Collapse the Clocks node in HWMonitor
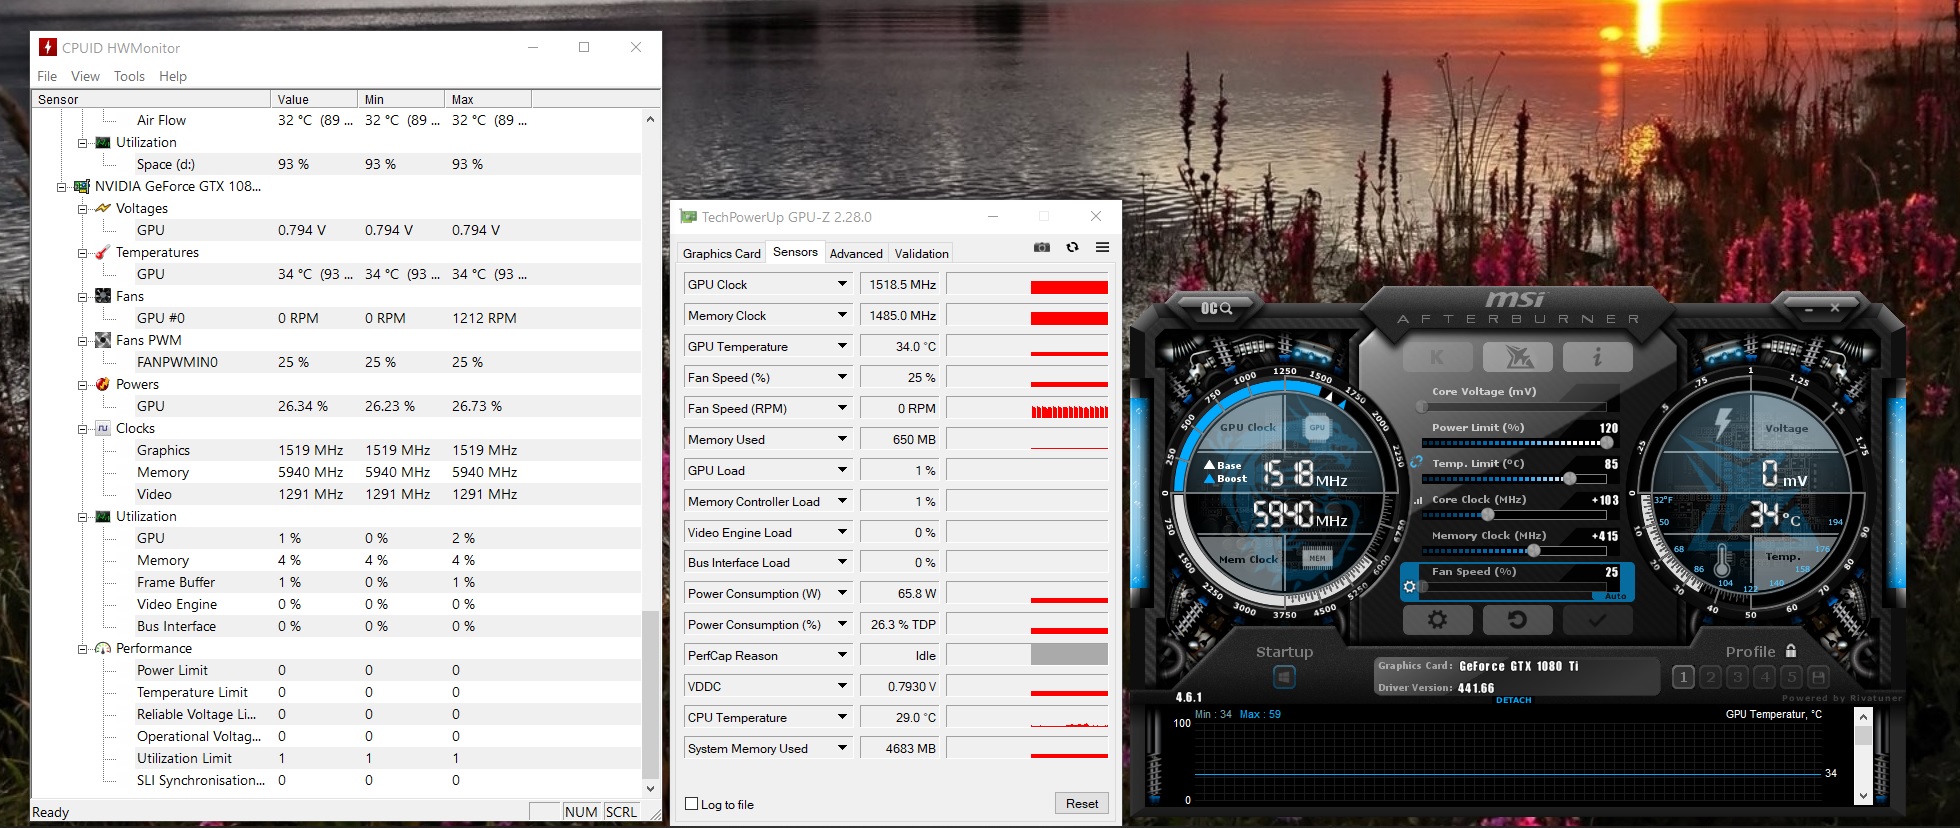Image resolution: width=1960 pixels, height=828 pixels. click(82, 428)
